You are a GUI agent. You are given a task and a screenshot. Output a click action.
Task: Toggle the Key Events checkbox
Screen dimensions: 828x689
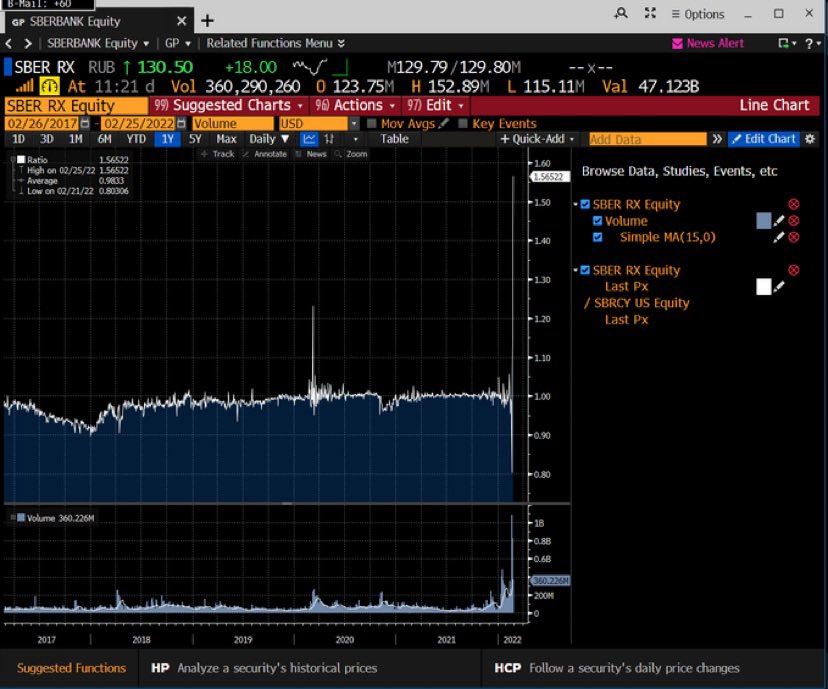(x=463, y=124)
